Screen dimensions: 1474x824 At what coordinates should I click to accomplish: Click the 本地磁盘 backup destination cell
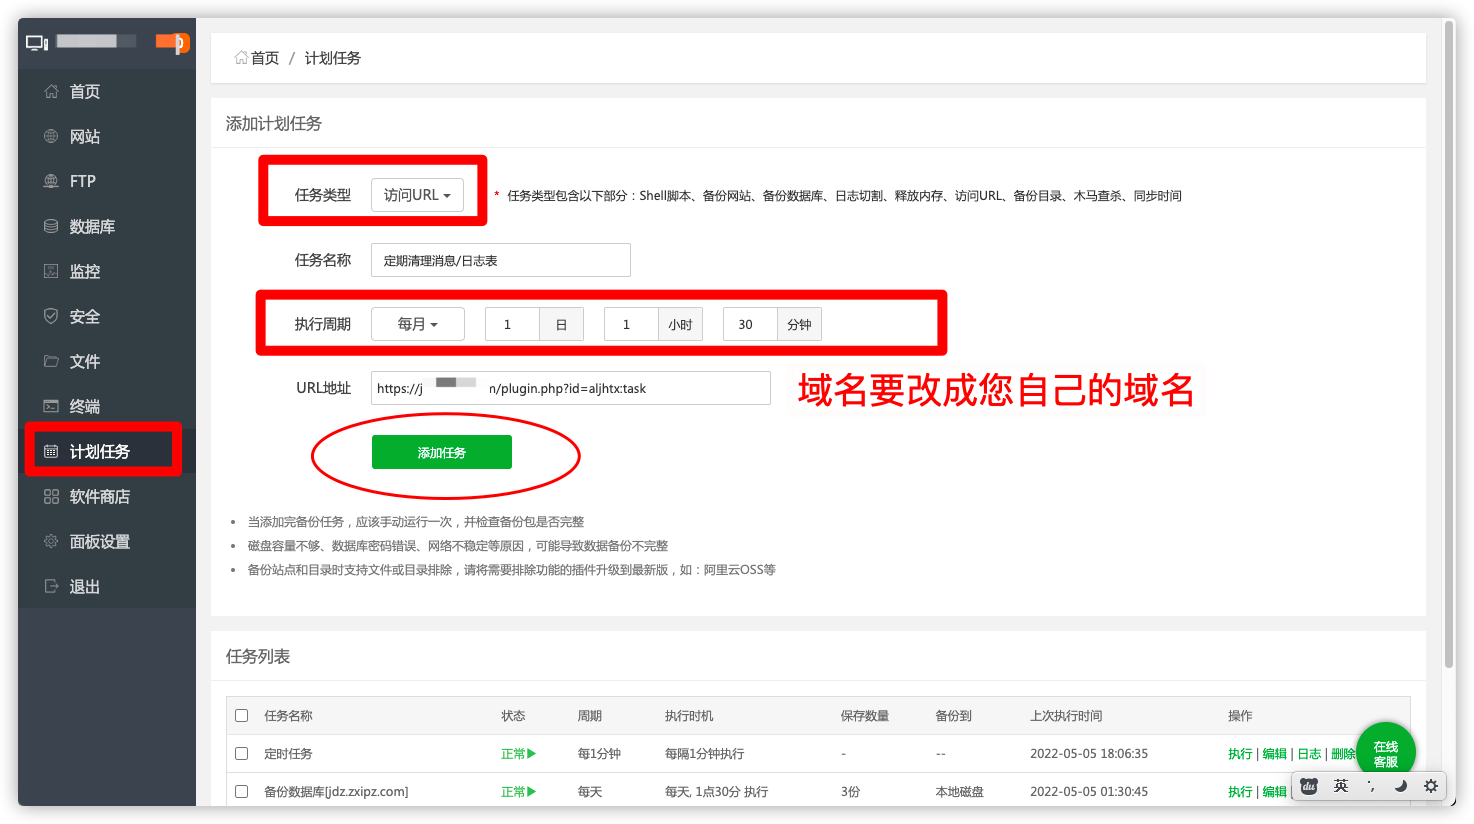[x=959, y=792]
